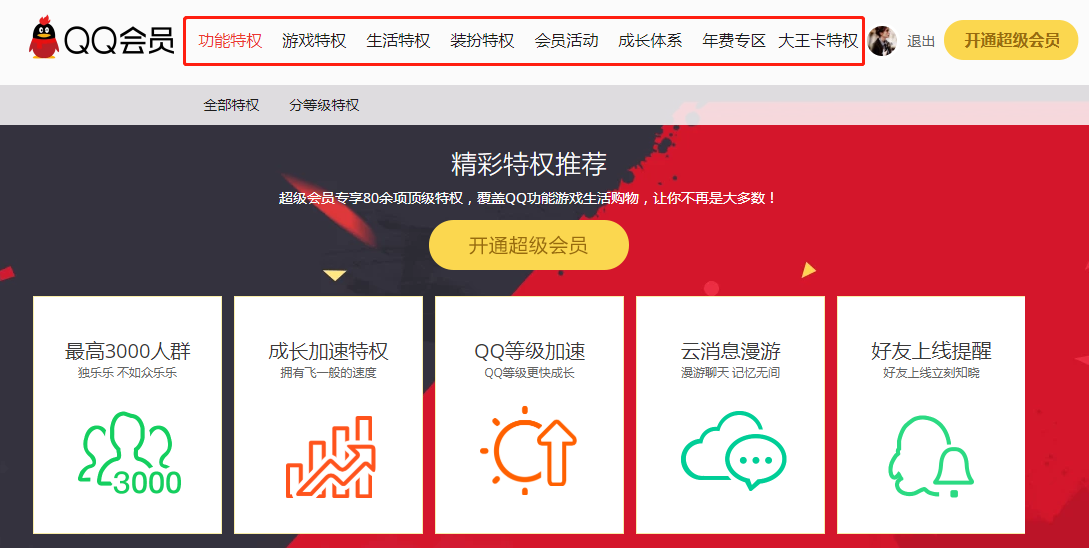Switch to 功能特权 menu tab
This screenshot has width=1089, height=548.
pos(231,41)
